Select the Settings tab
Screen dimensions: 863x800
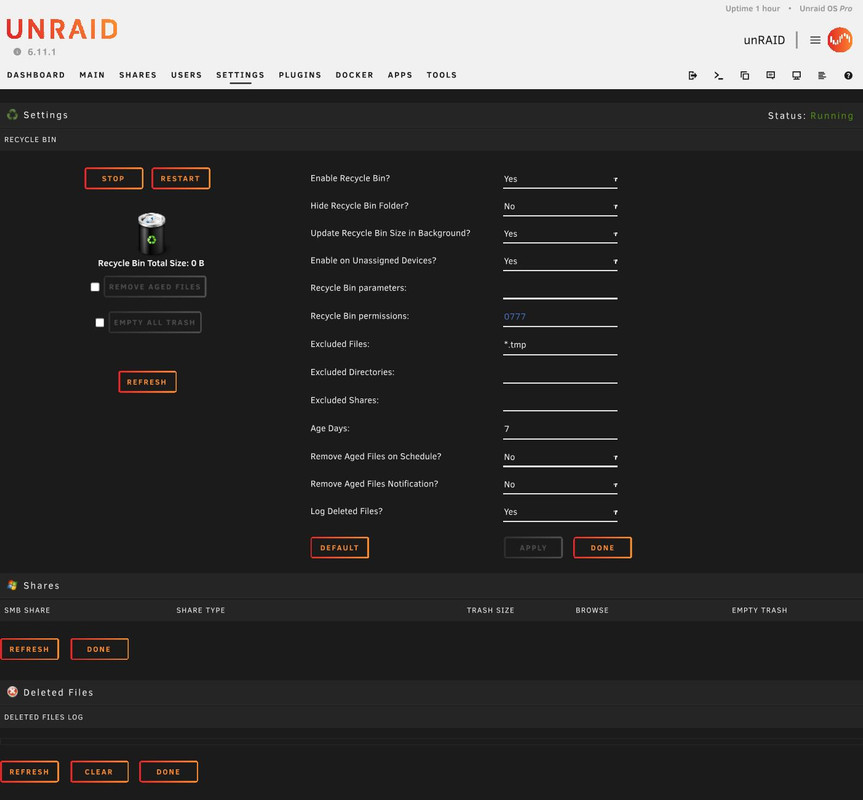point(240,75)
